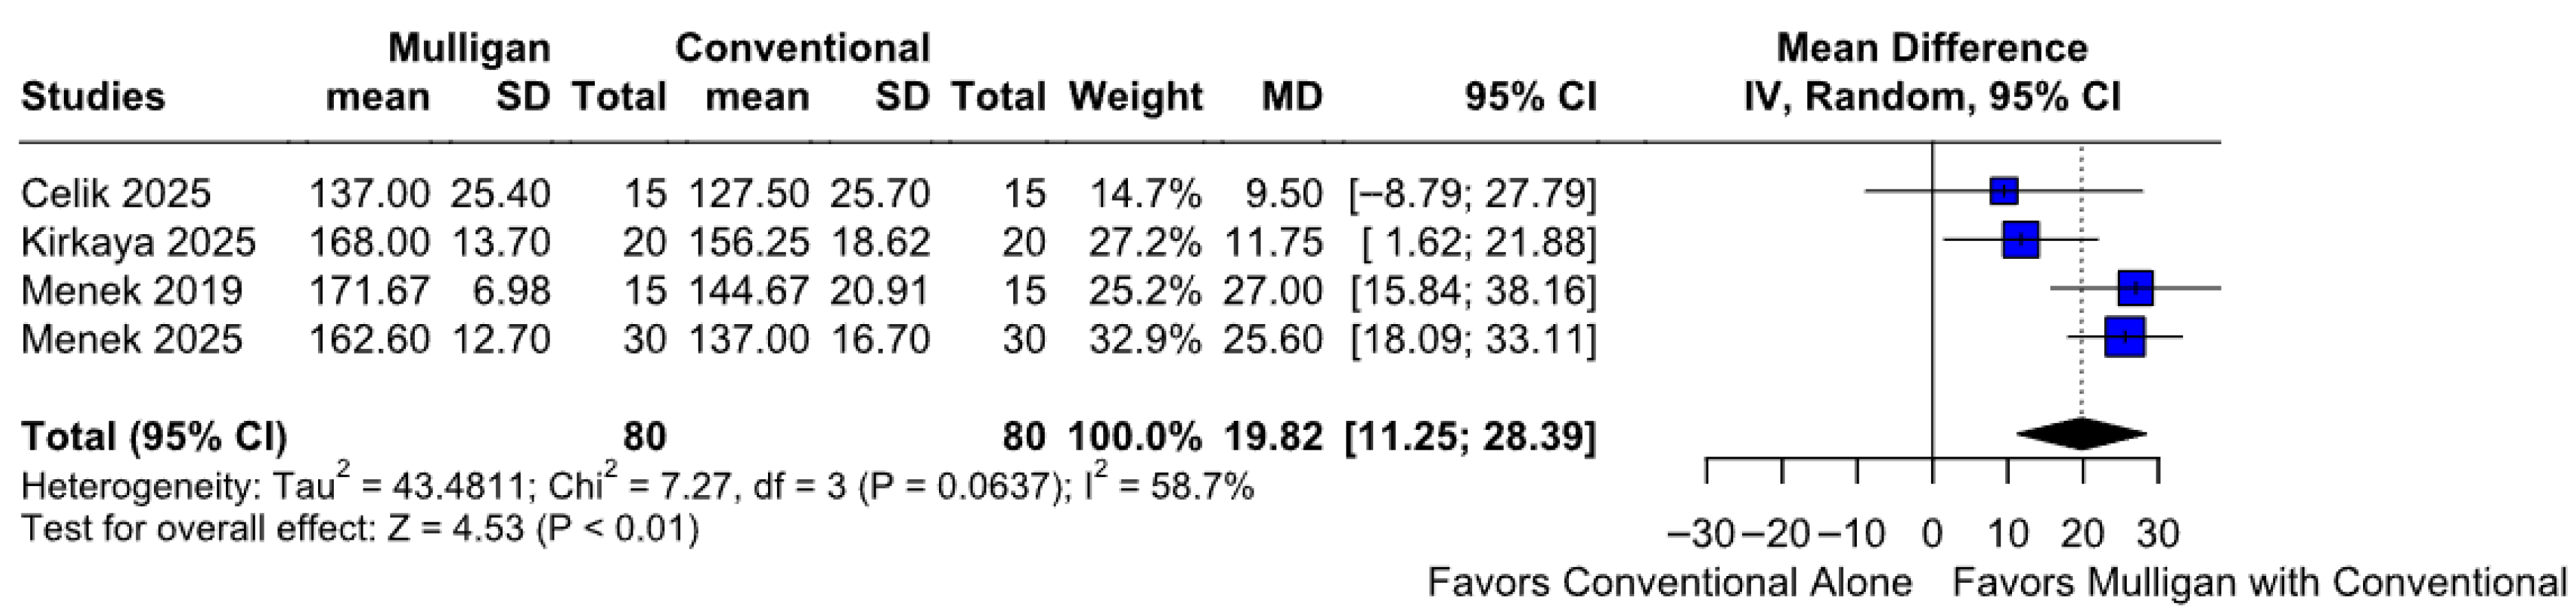
Task: Select the Menek 2025 study name
Action: click(x=132, y=339)
